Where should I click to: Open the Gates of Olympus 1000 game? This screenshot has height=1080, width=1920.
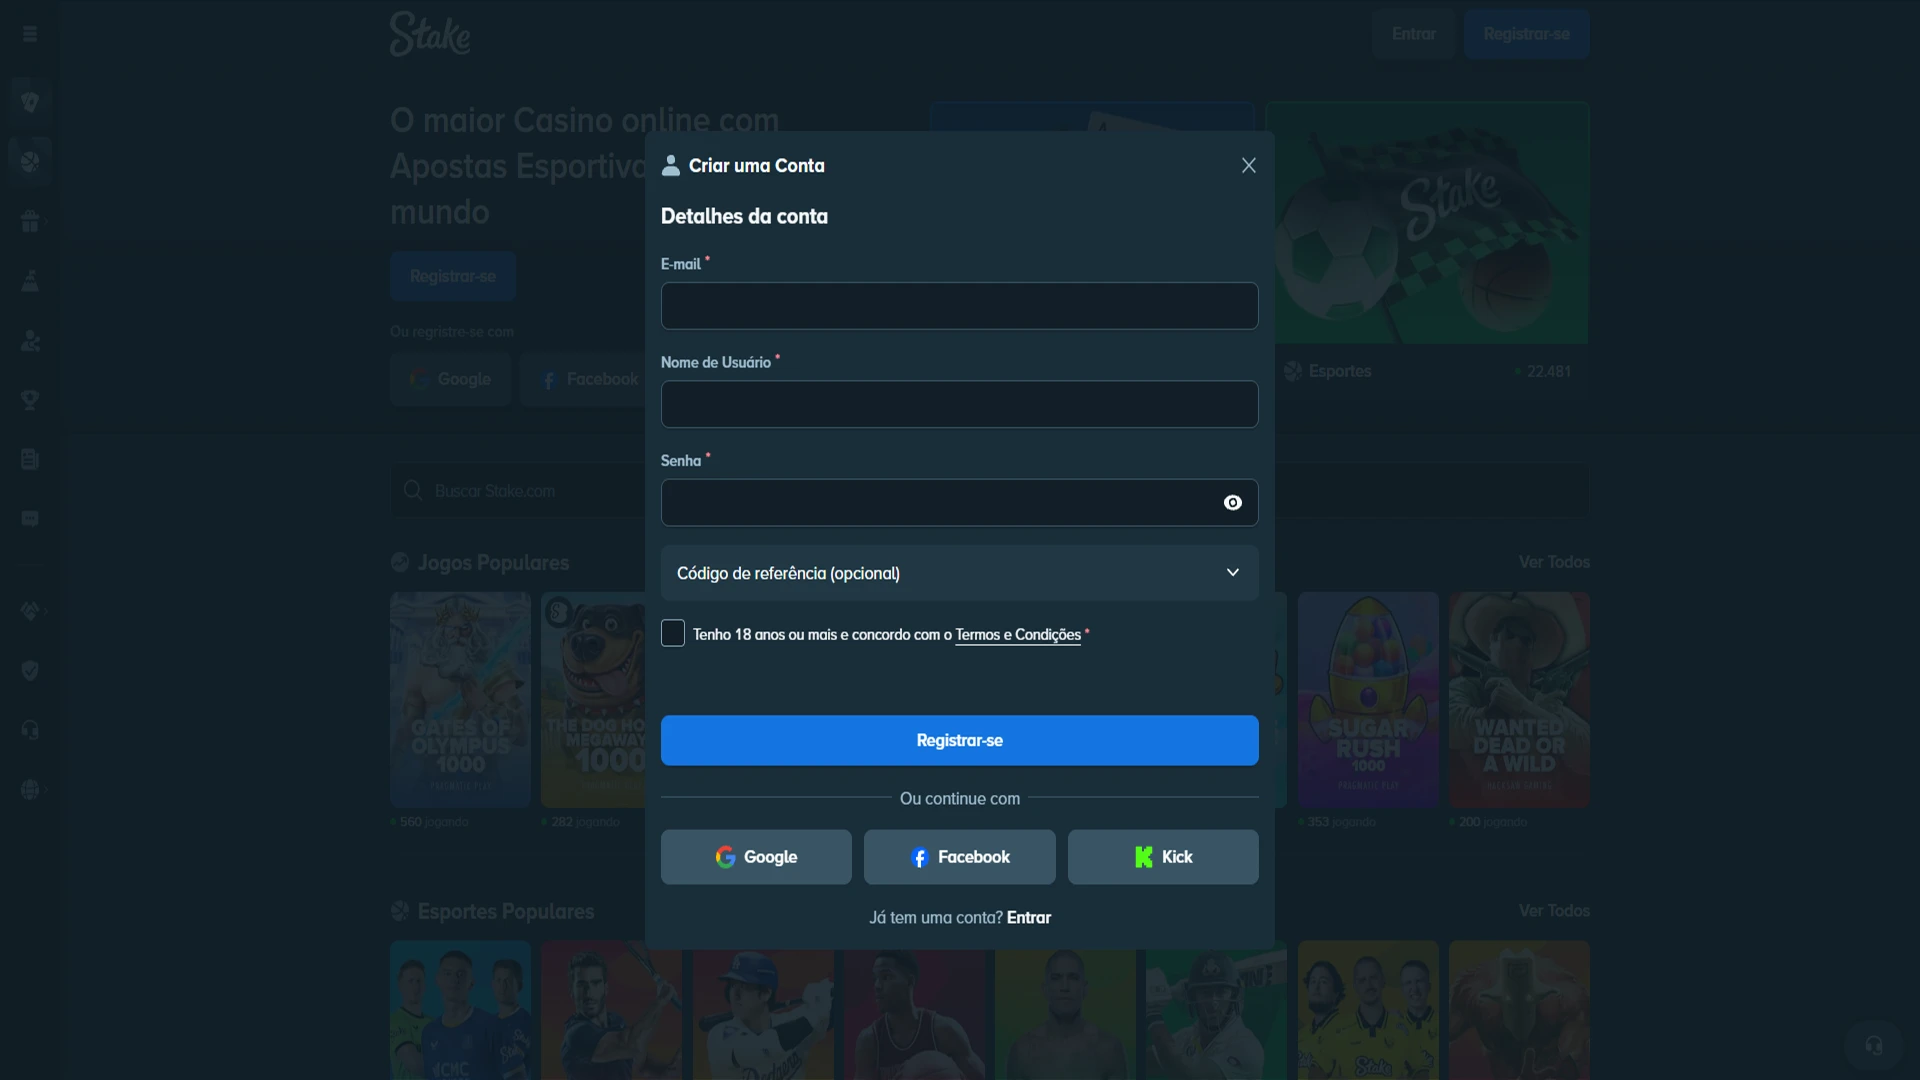[460, 699]
